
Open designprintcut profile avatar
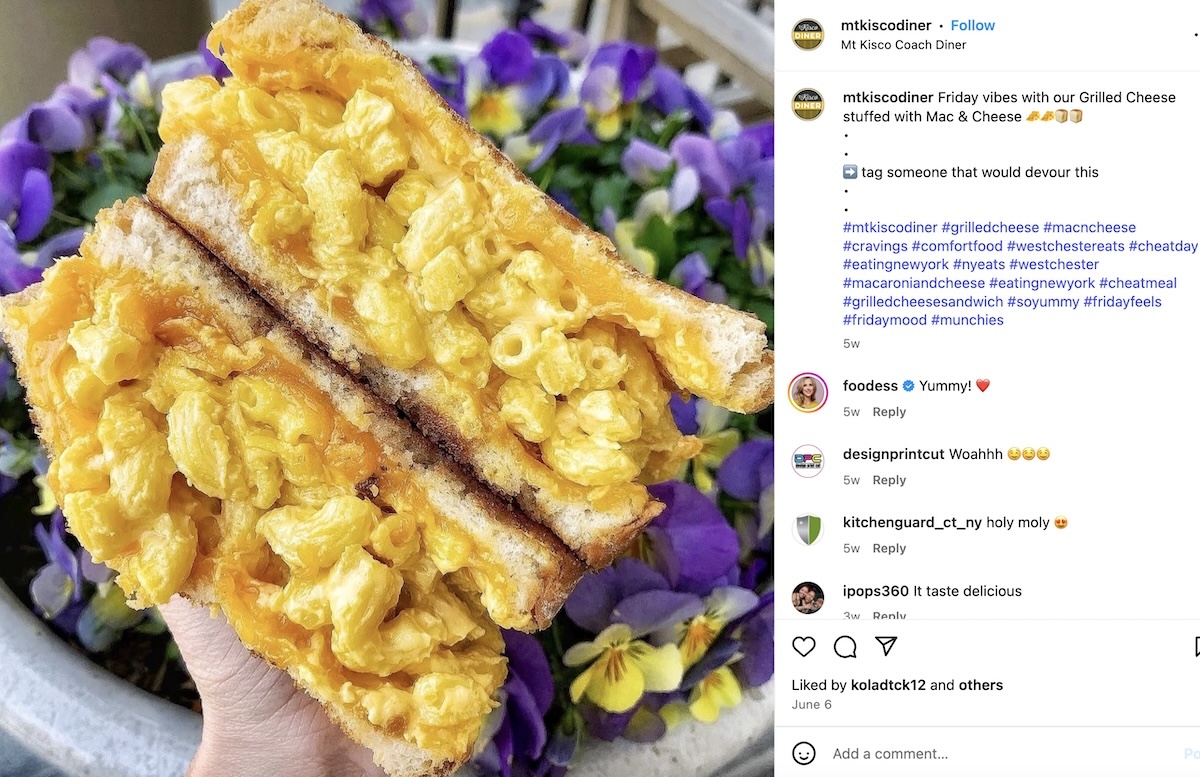[808, 461]
